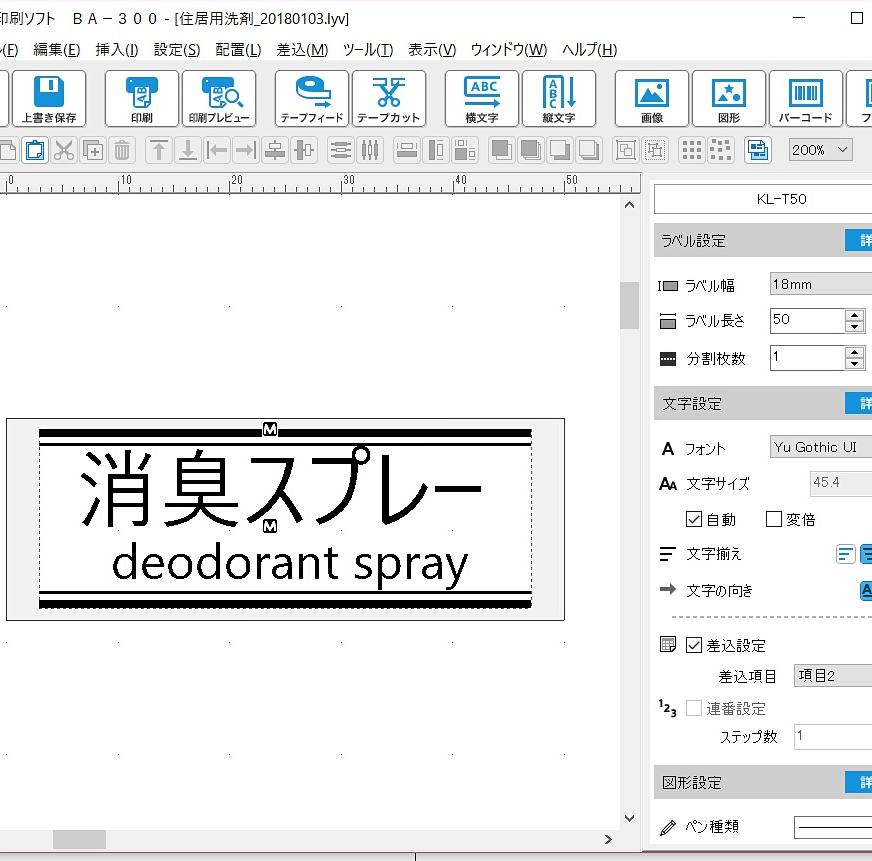Open ラベル設定 detail button
This screenshot has height=861, width=872.
(859, 240)
